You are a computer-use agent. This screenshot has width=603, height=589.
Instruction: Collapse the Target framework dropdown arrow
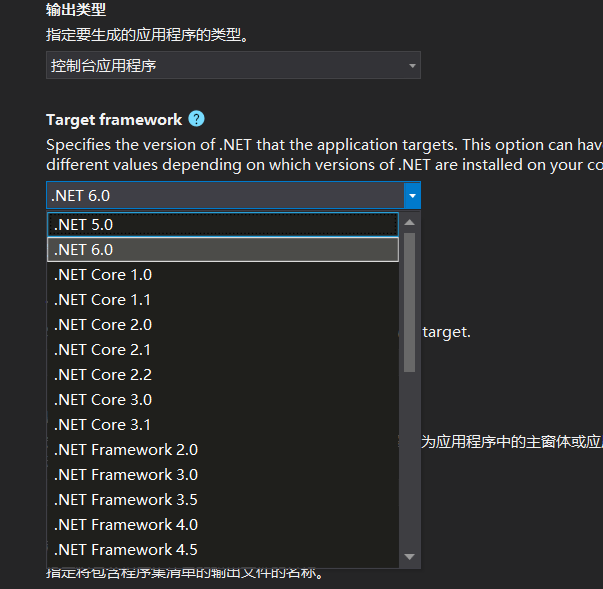pyautogui.click(x=412, y=196)
